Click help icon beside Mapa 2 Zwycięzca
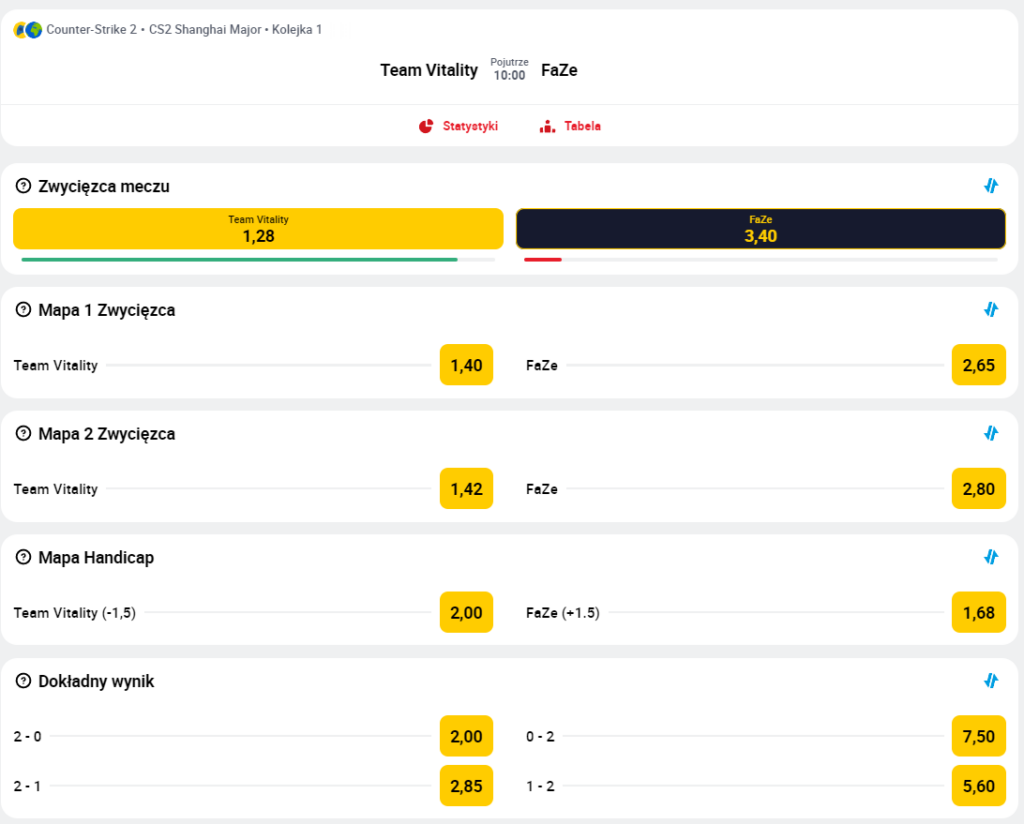The height and width of the screenshot is (824, 1024). click(24, 434)
